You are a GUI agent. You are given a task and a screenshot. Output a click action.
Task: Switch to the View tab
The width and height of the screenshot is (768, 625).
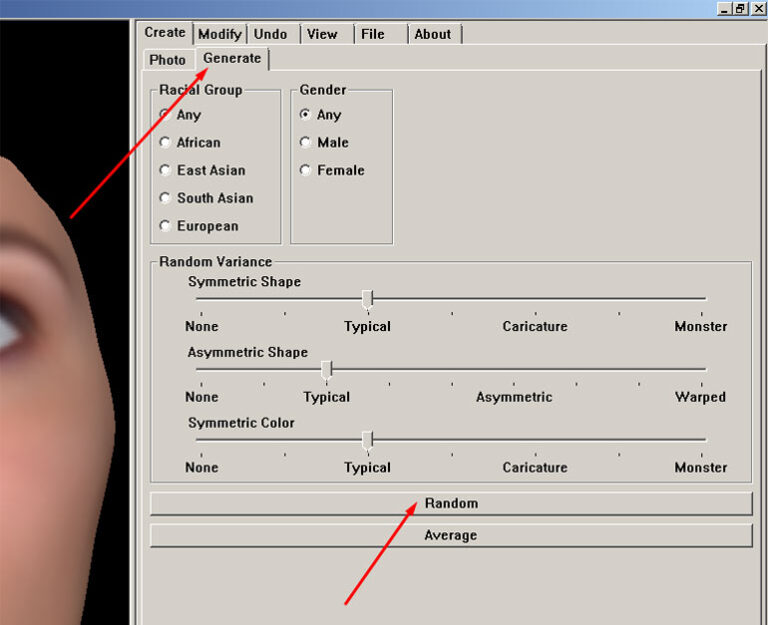pyautogui.click(x=322, y=34)
